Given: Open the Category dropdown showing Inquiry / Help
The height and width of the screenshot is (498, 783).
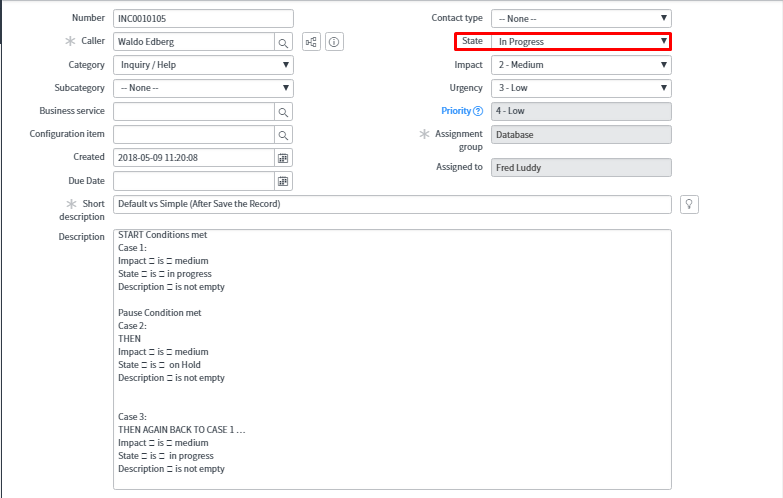Looking at the screenshot, I should click(203, 65).
